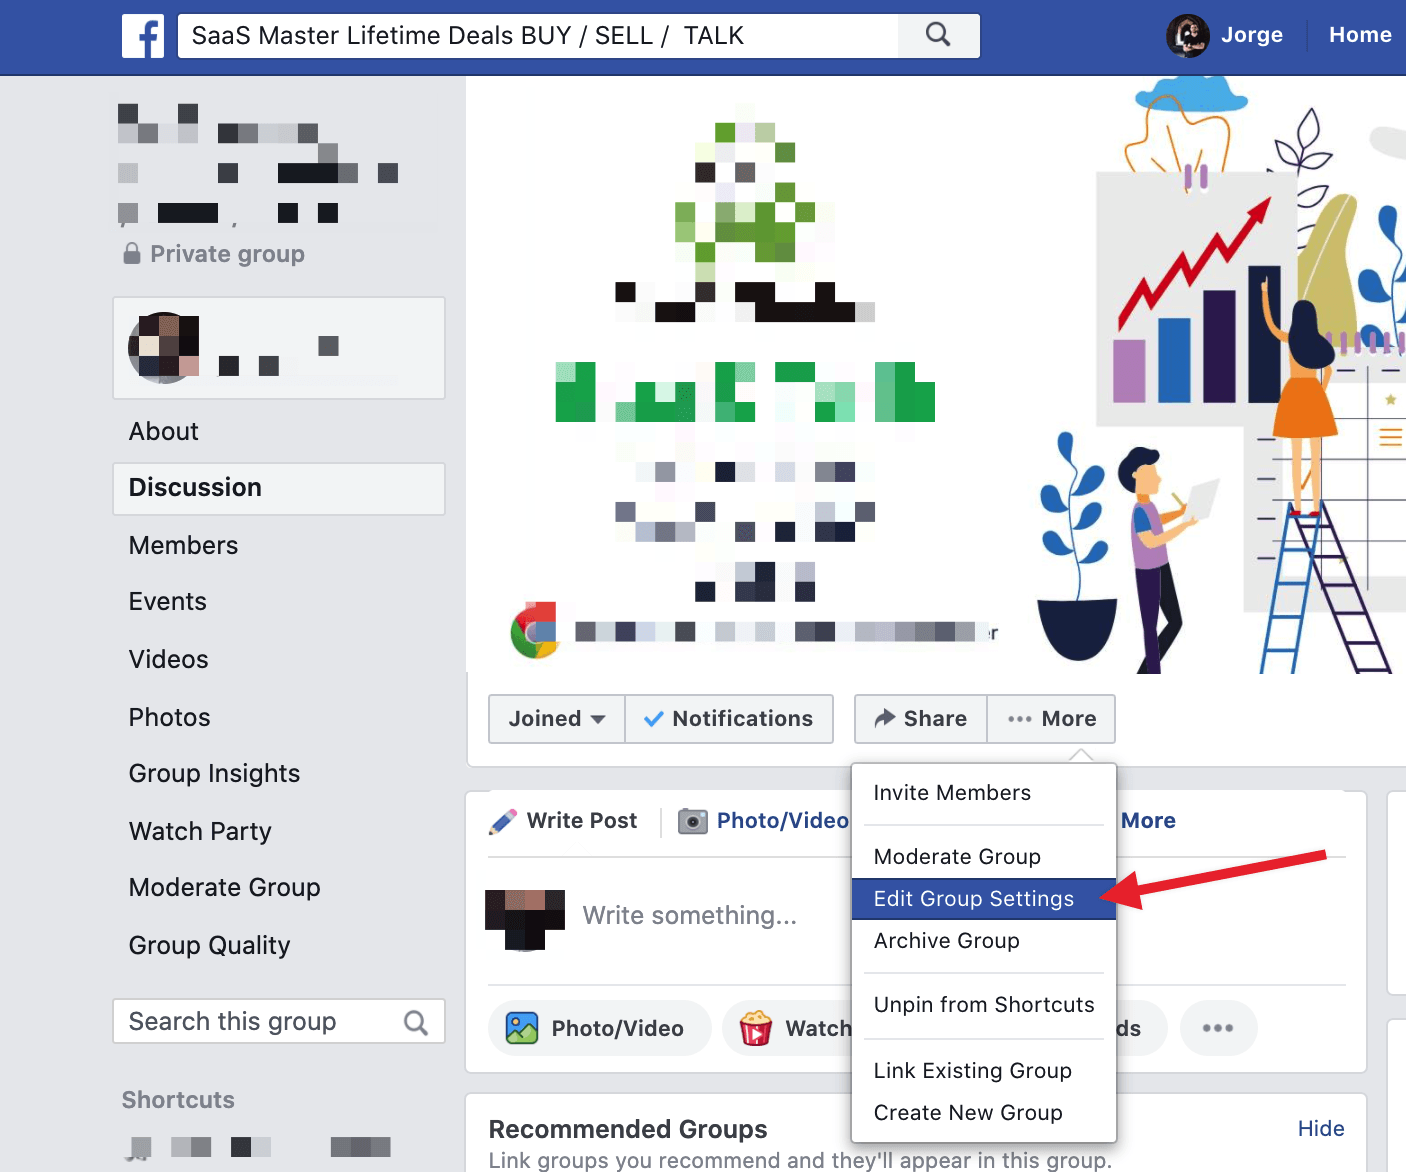Click the search magnifier in top bar
Screen dimensions: 1406x1172
point(938,35)
